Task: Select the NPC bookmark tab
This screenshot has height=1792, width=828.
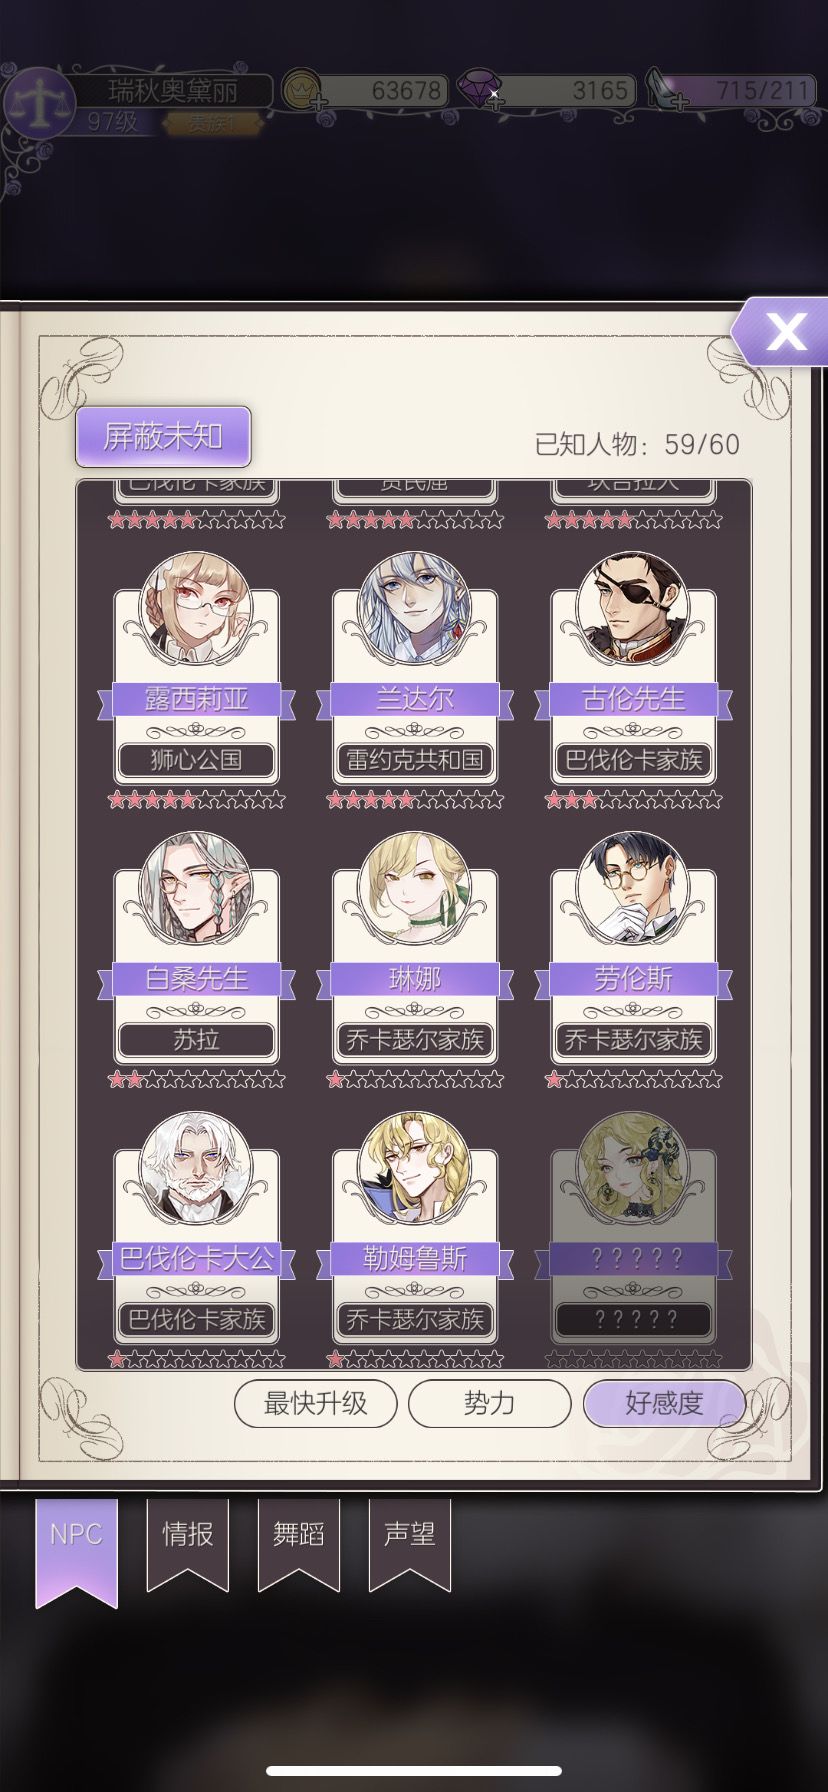Action: (x=77, y=1551)
